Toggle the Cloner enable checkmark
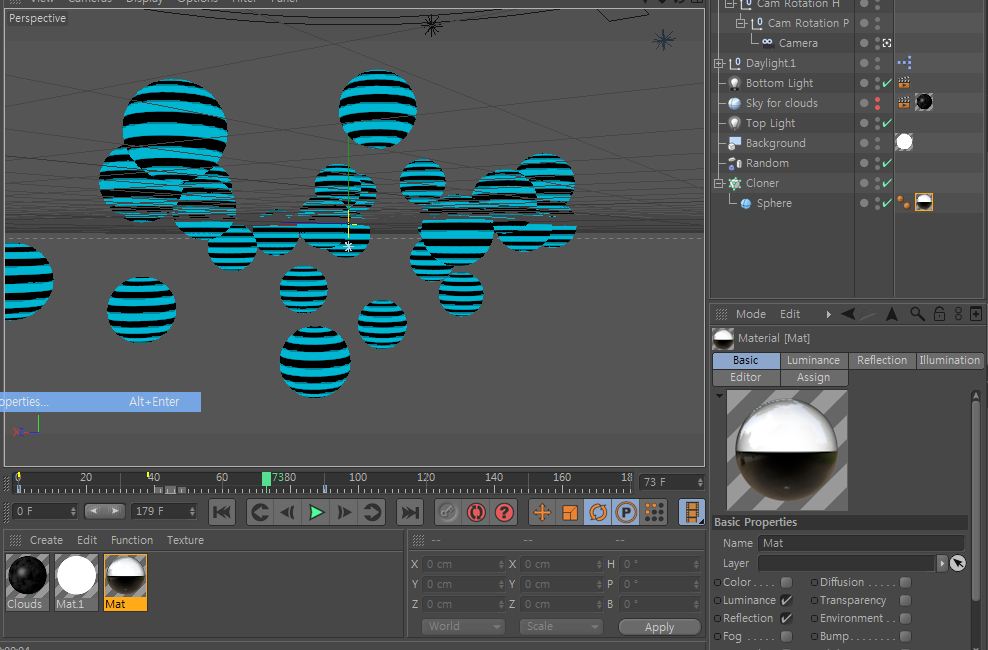Screen dimensions: 988x650 point(887,183)
